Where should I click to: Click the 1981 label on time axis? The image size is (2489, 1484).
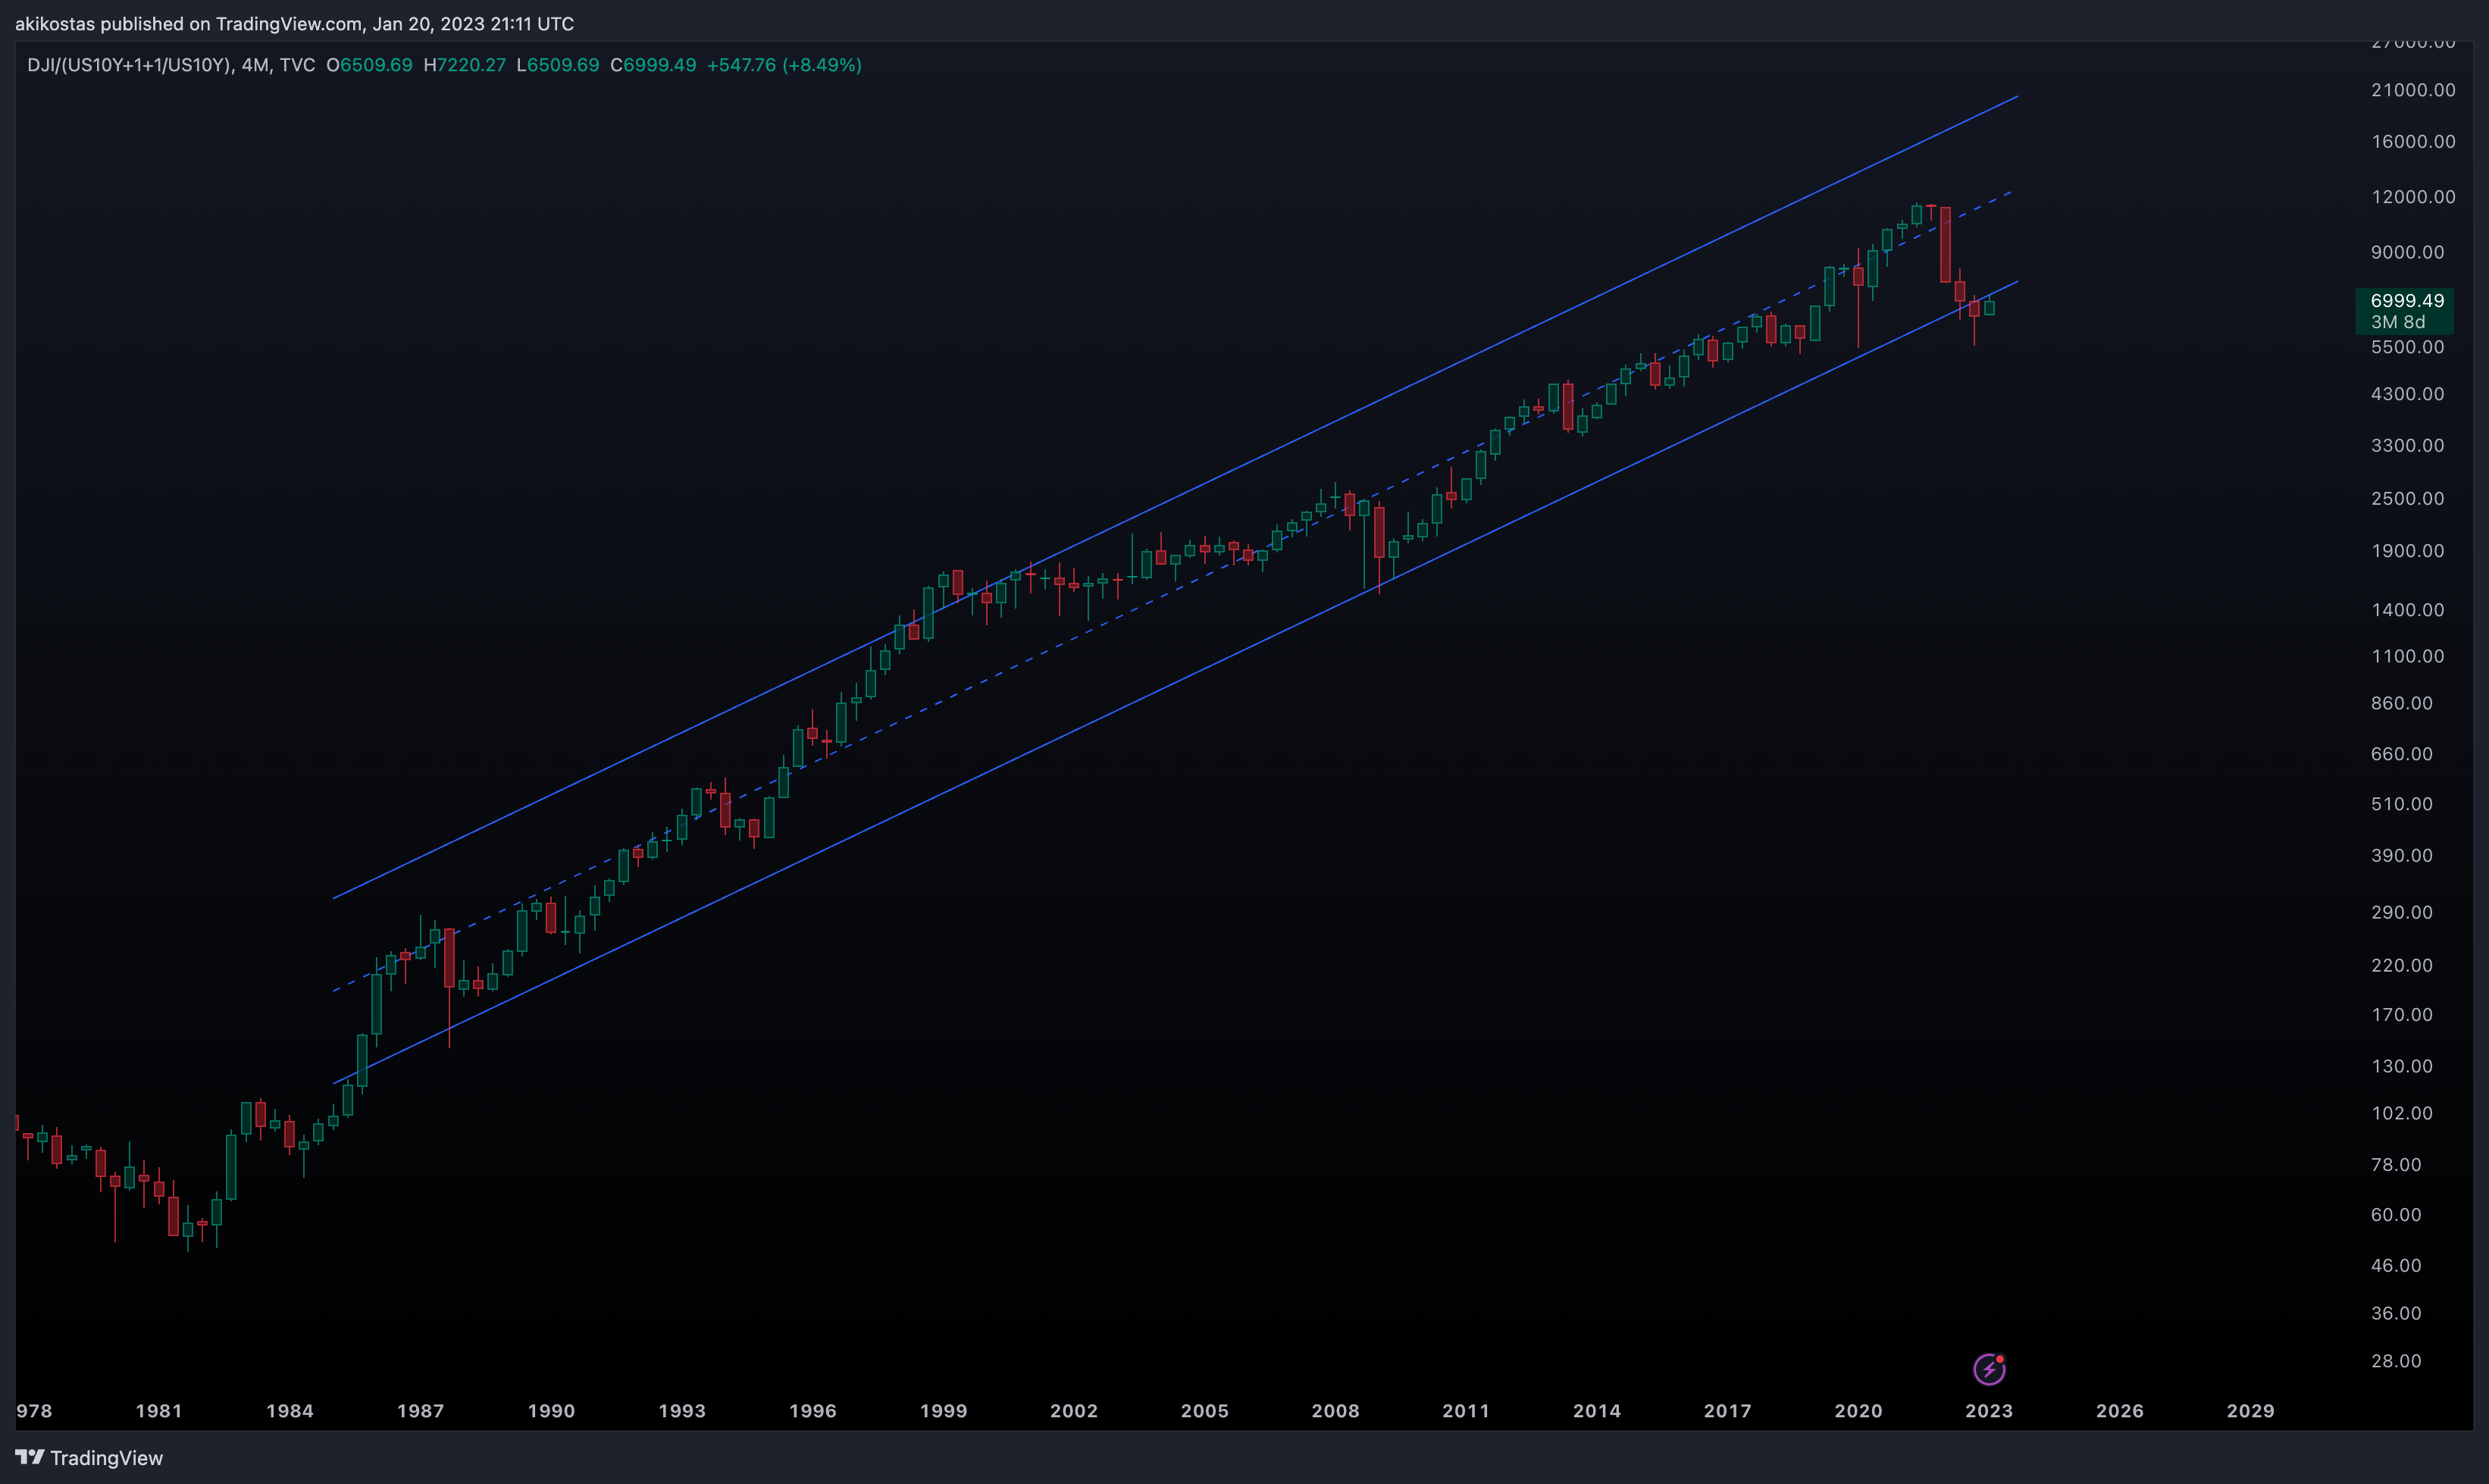click(x=159, y=1411)
